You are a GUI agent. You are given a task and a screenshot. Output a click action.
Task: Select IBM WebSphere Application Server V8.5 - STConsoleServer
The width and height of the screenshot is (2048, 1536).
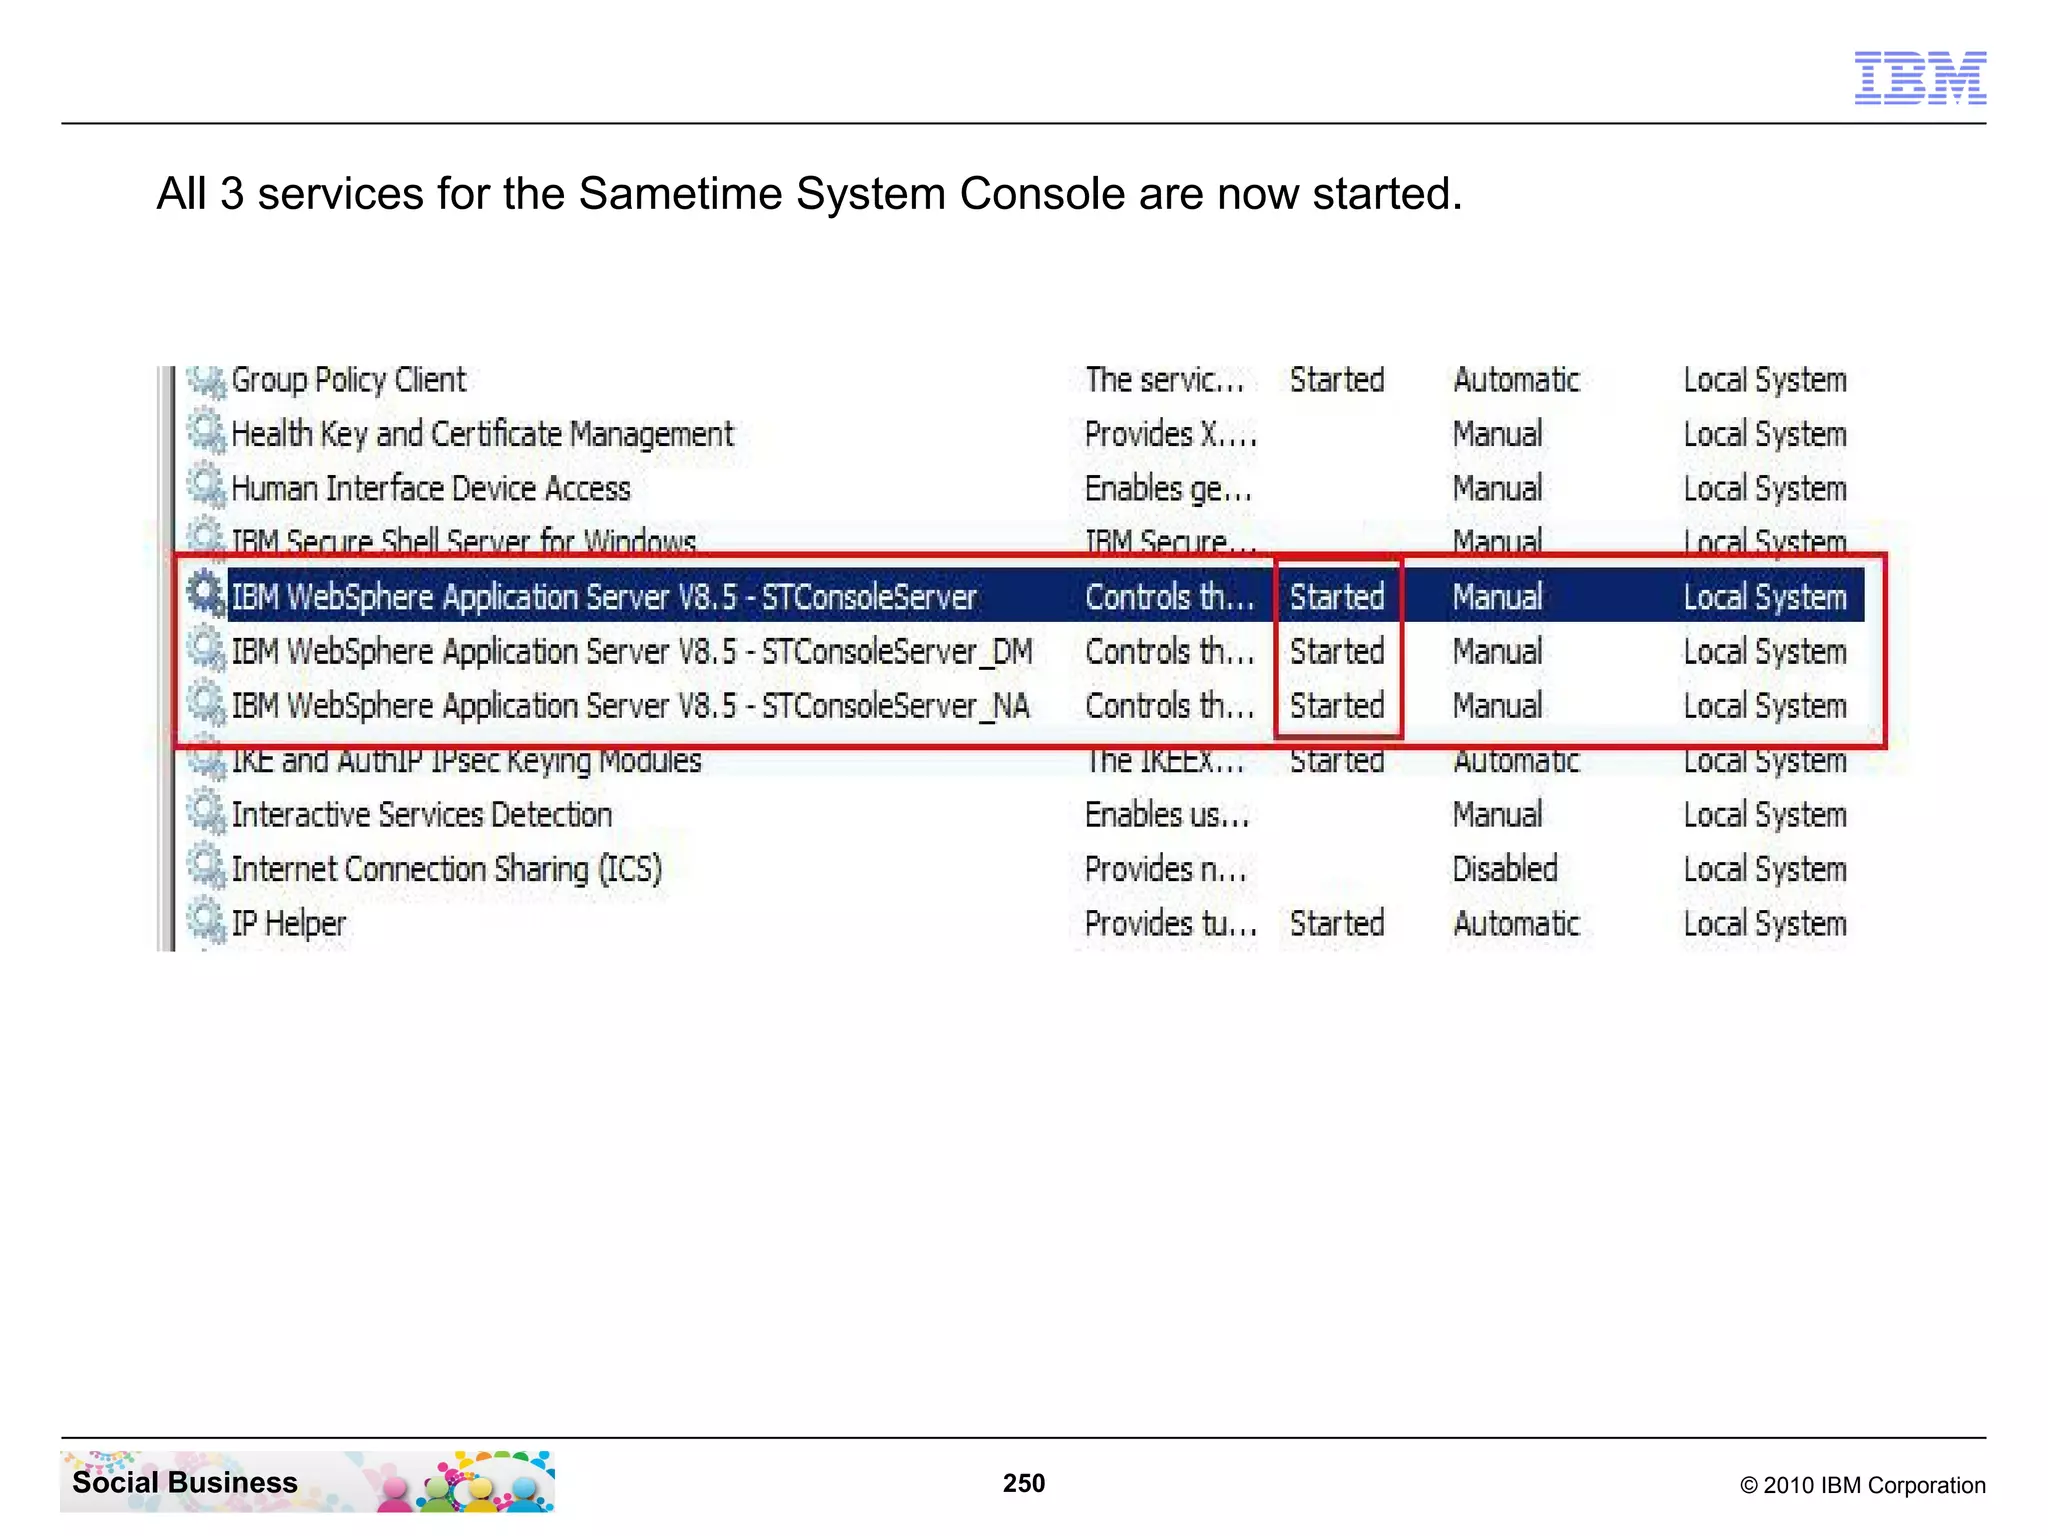pos(604,597)
